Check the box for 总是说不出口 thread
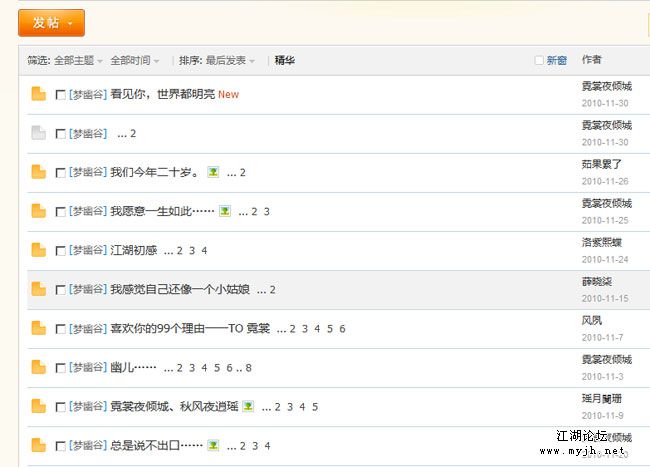Image resolution: width=650 pixels, height=467 pixels. (61, 446)
